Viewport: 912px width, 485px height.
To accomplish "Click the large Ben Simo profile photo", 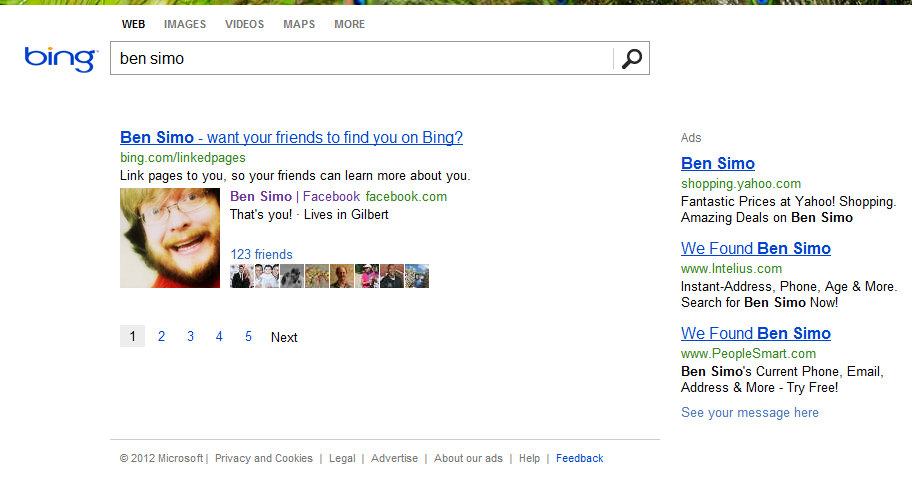I will tap(170, 238).
